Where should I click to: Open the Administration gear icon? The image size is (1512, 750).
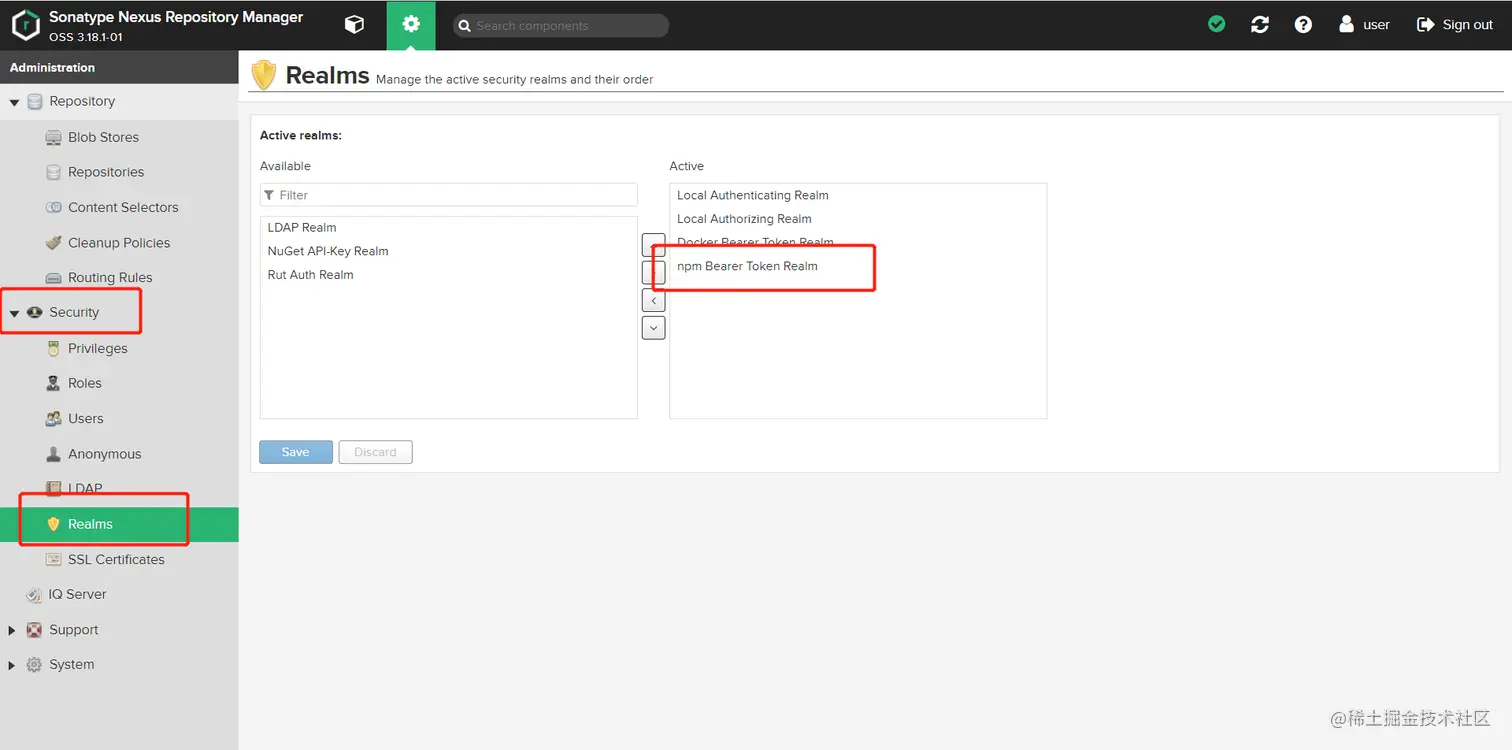tap(411, 25)
